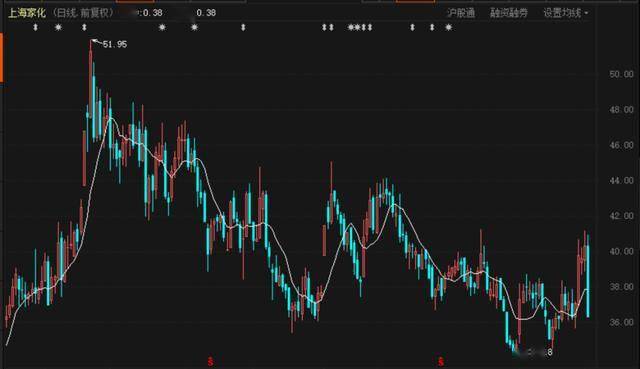The image size is (640, 369).
Task: Expand the 设置均线 dropdown
Action: [x=566, y=13]
